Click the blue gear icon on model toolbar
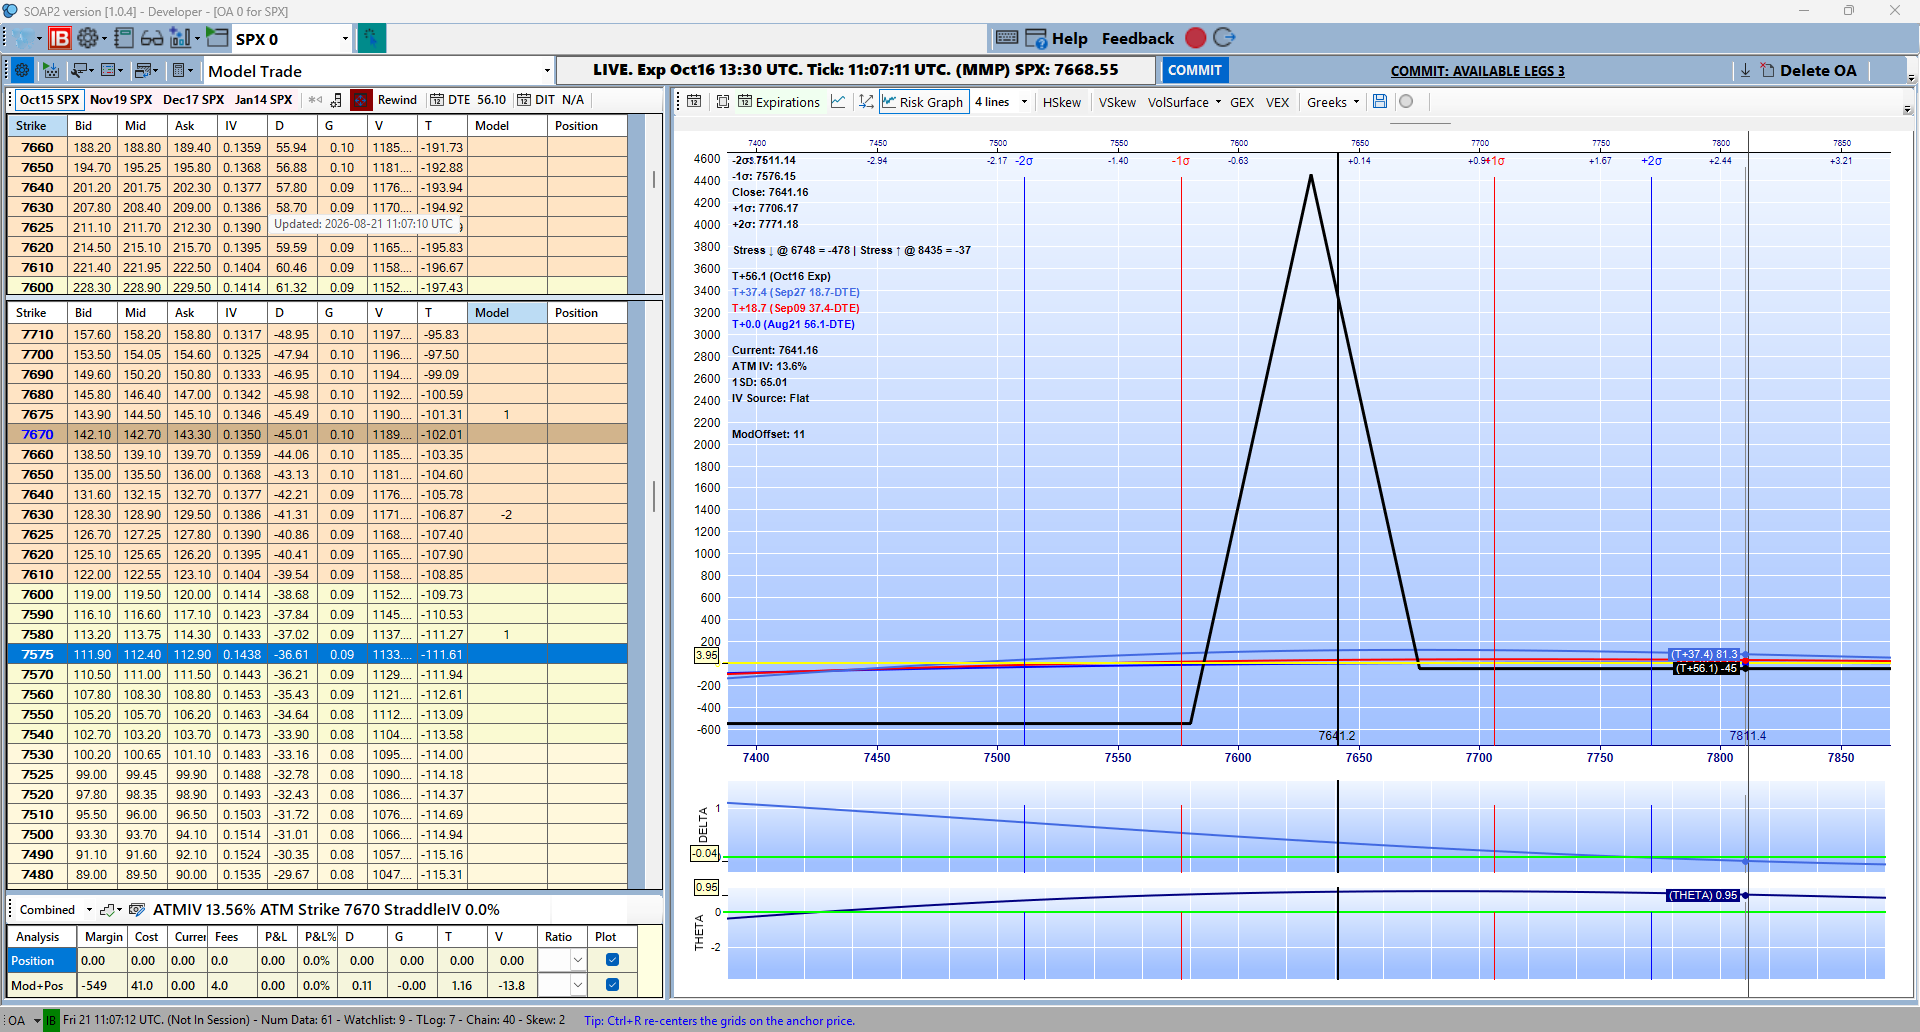The image size is (1920, 1032). pos(21,71)
